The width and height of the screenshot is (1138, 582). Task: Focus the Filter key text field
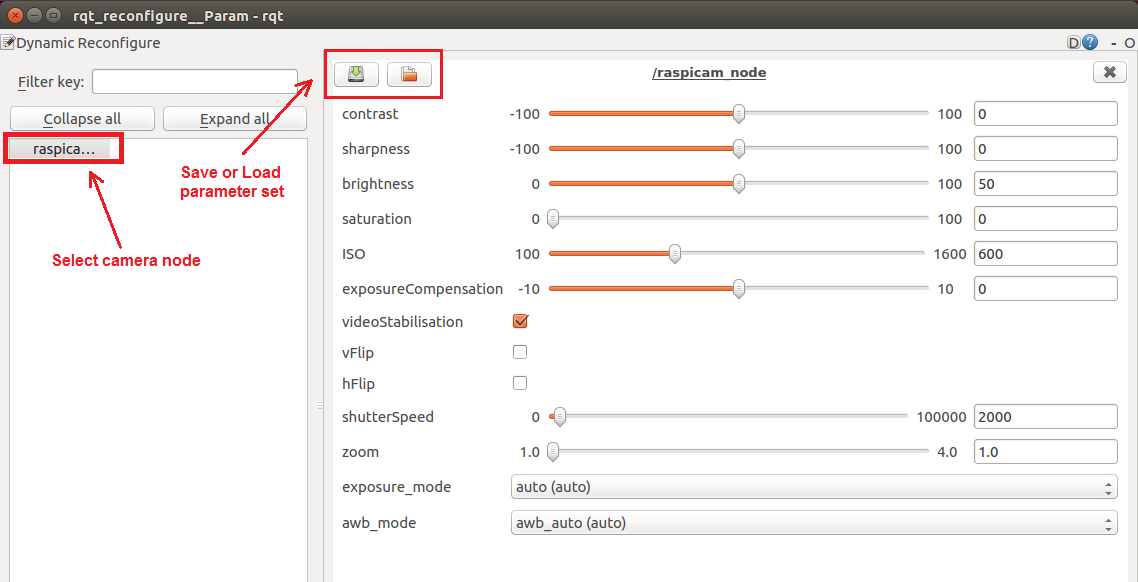tap(195, 82)
